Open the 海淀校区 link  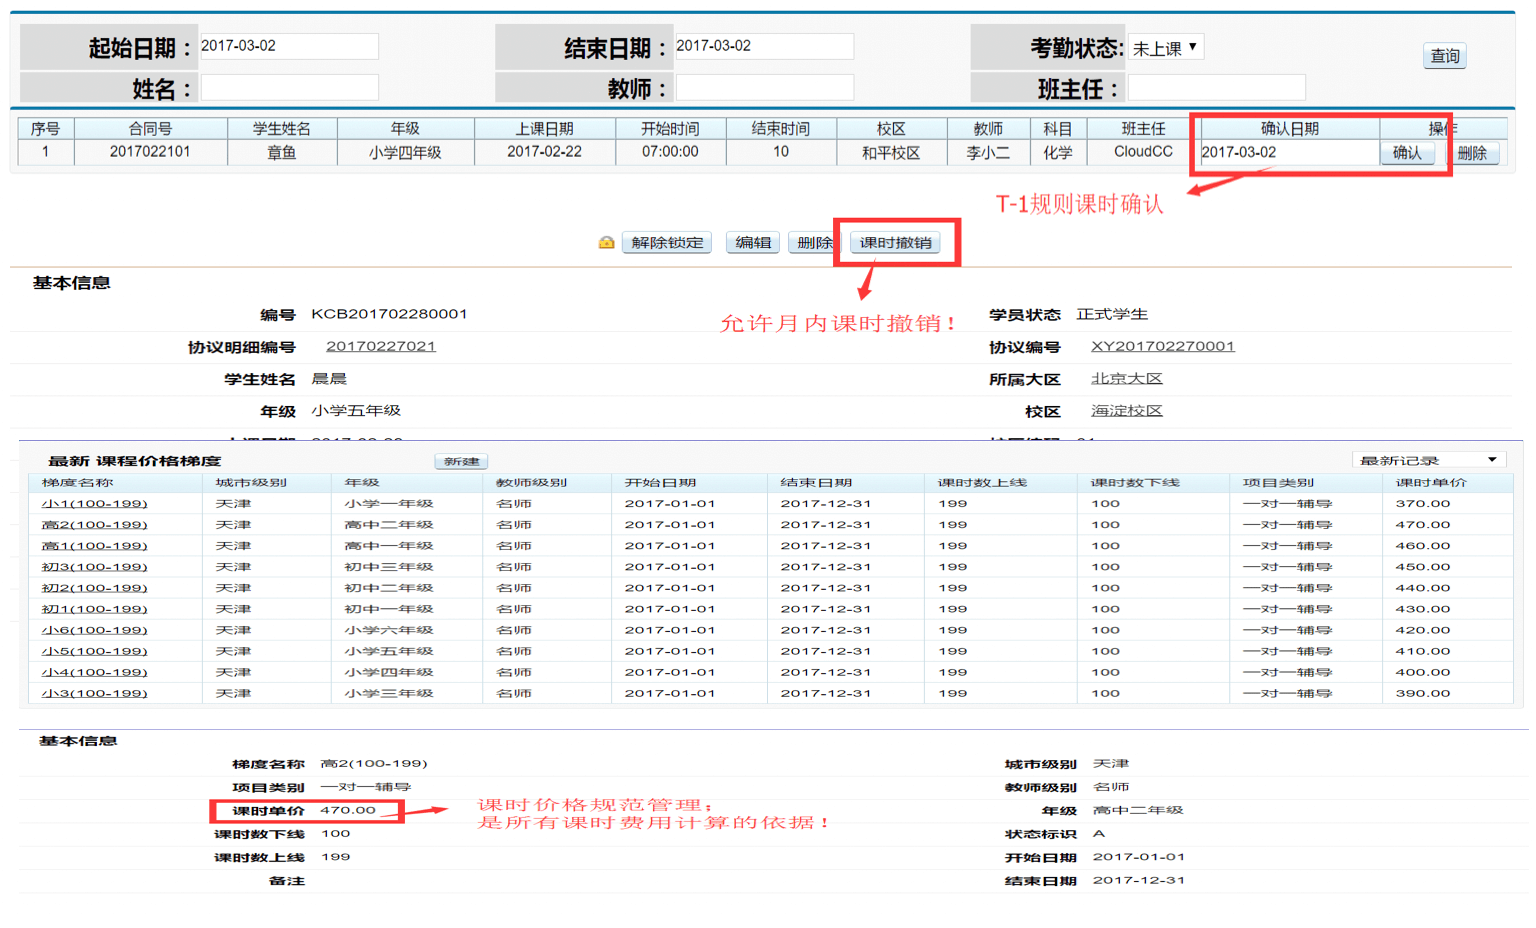[x=1126, y=411]
